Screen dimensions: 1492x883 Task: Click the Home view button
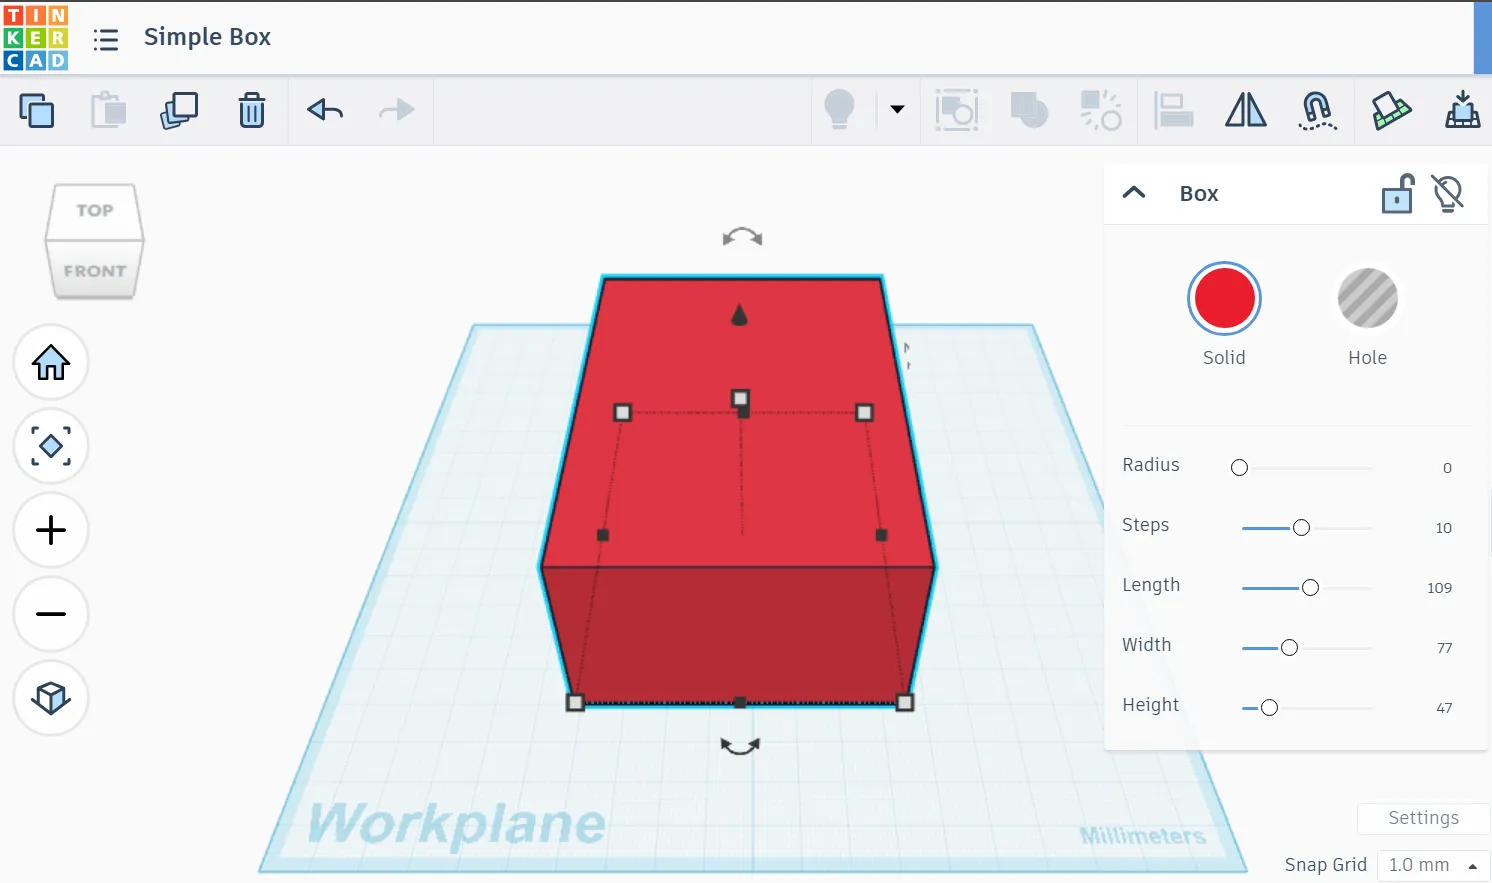click(51, 362)
